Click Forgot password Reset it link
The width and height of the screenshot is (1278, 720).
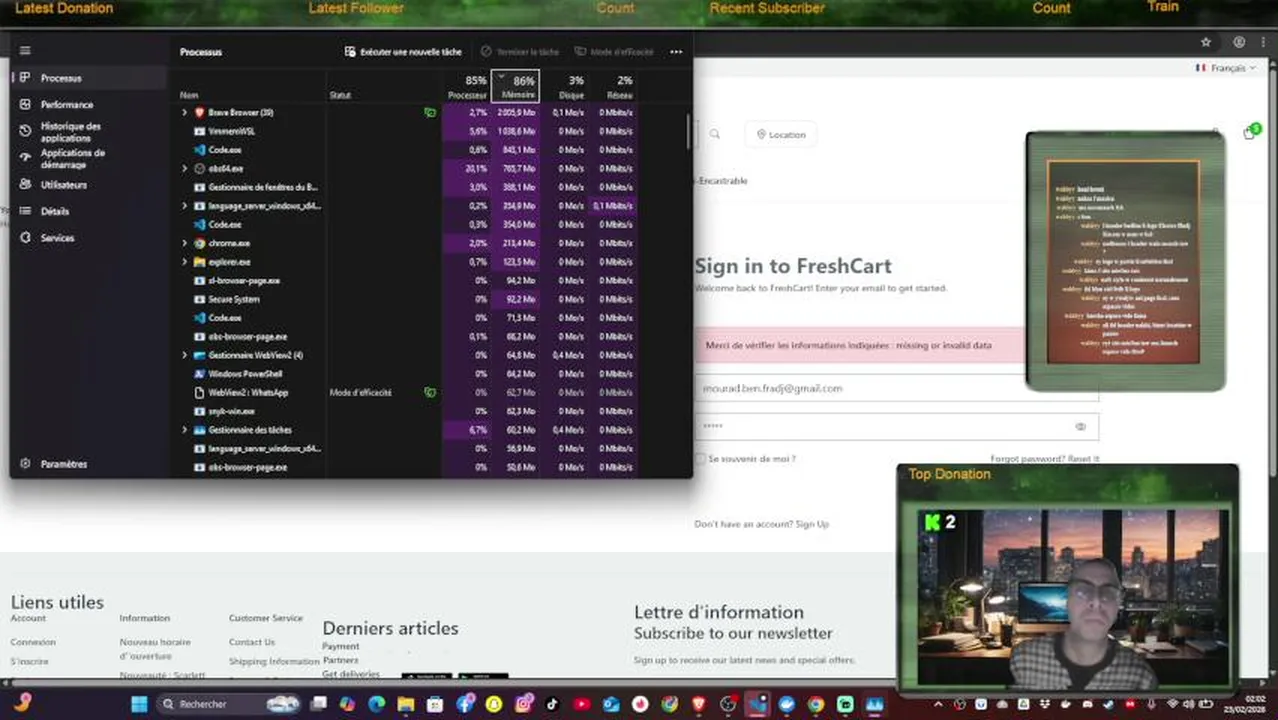point(1045,459)
